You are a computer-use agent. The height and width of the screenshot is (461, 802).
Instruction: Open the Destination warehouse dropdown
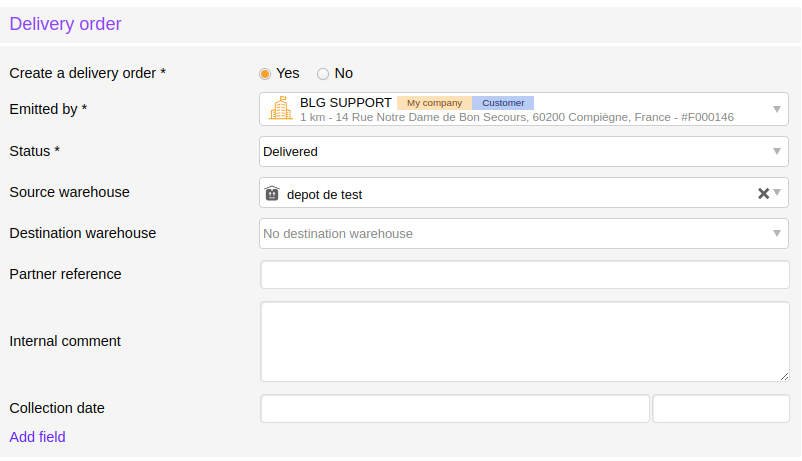pyautogui.click(x=524, y=233)
